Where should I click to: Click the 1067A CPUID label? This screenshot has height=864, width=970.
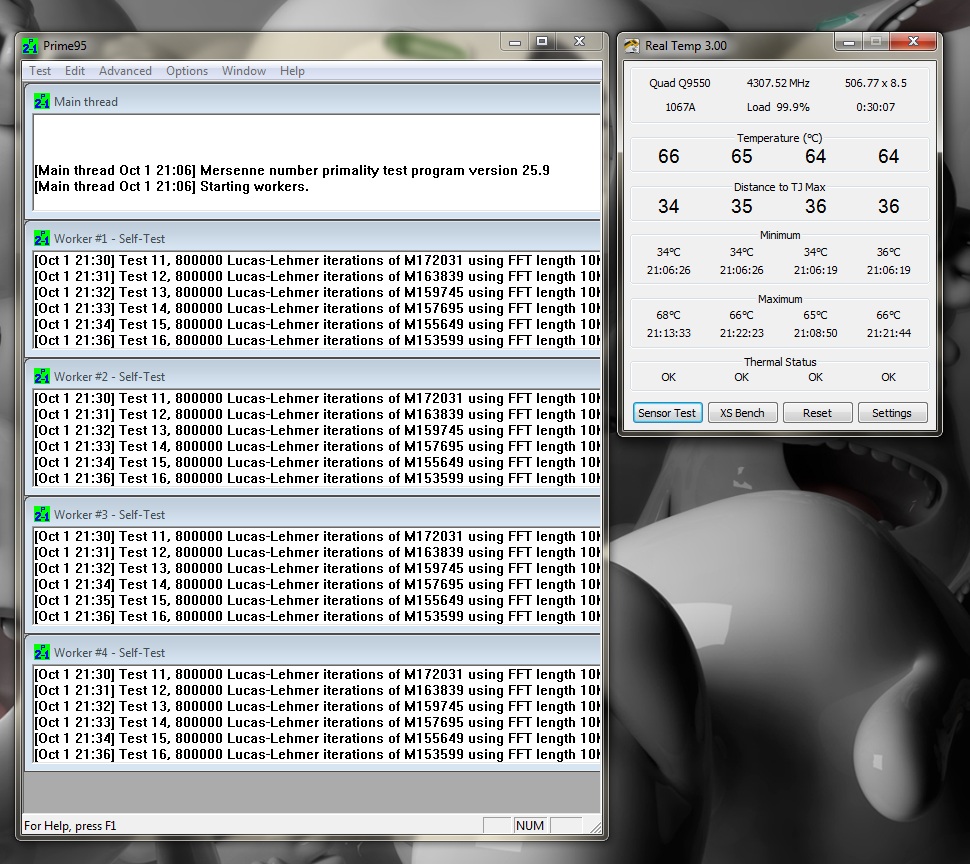click(680, 107)
